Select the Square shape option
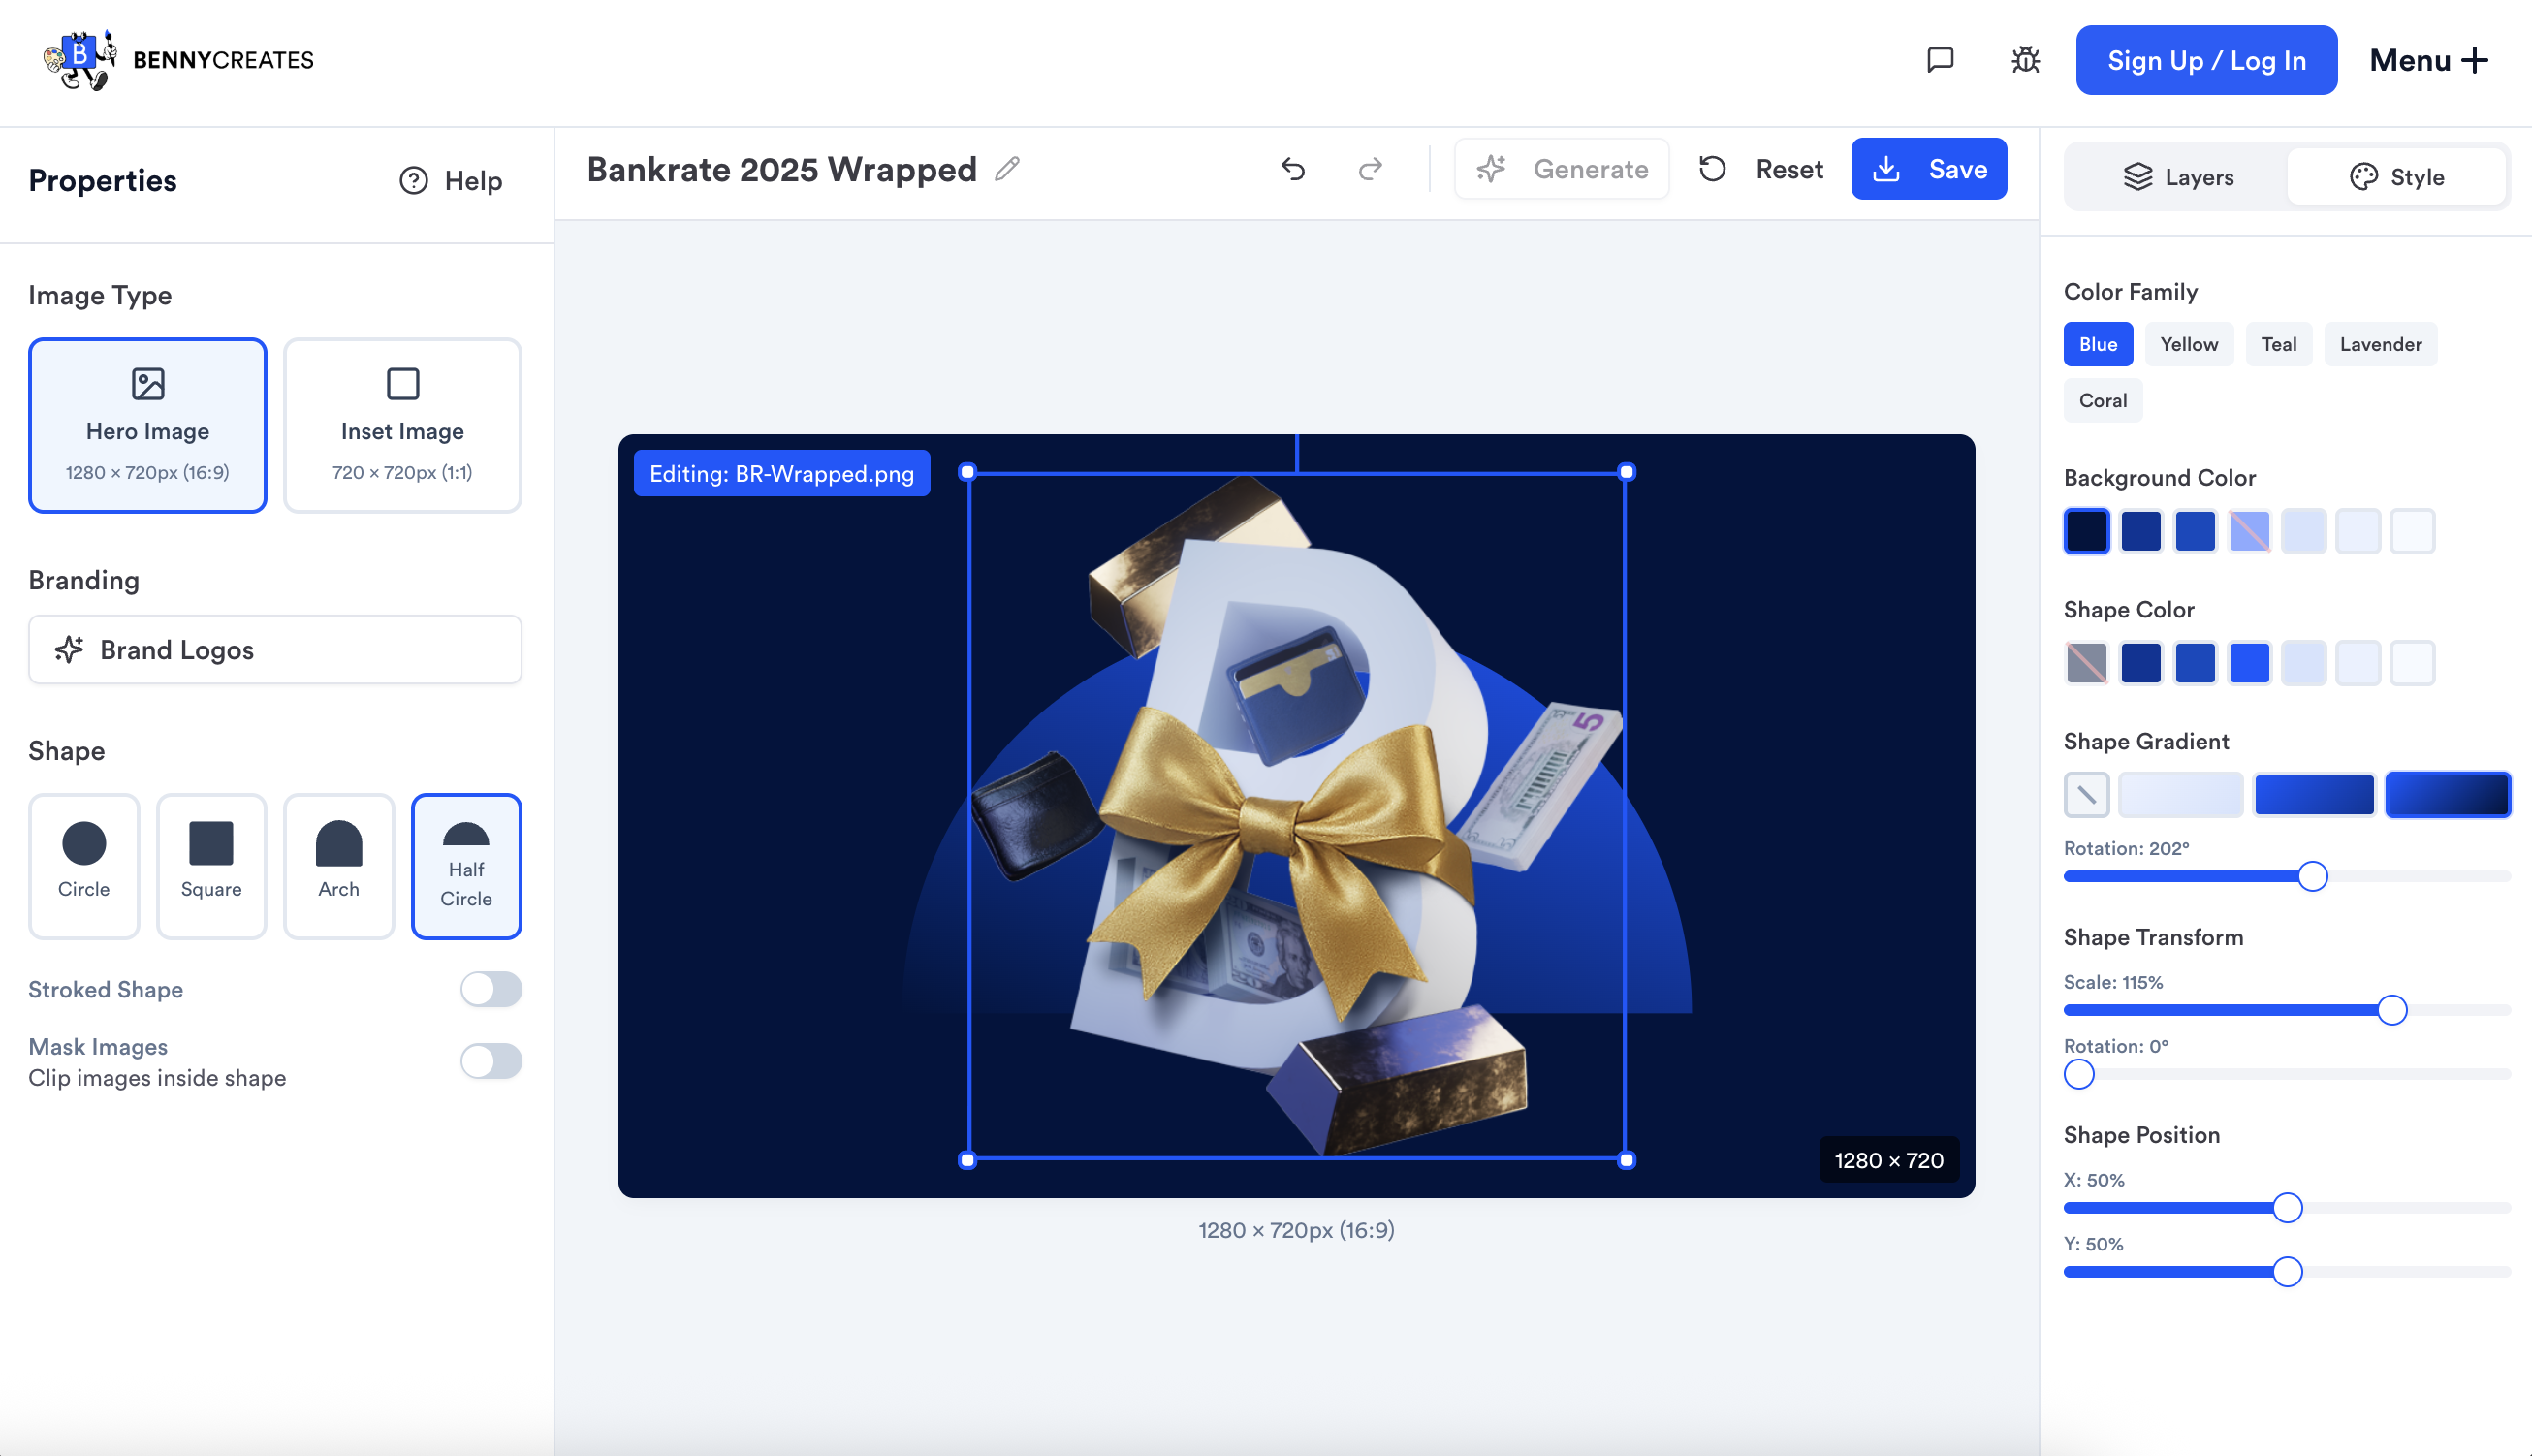Viewport: 2532px width, 1456px height. pyautogui.click(x=211, y=866)
